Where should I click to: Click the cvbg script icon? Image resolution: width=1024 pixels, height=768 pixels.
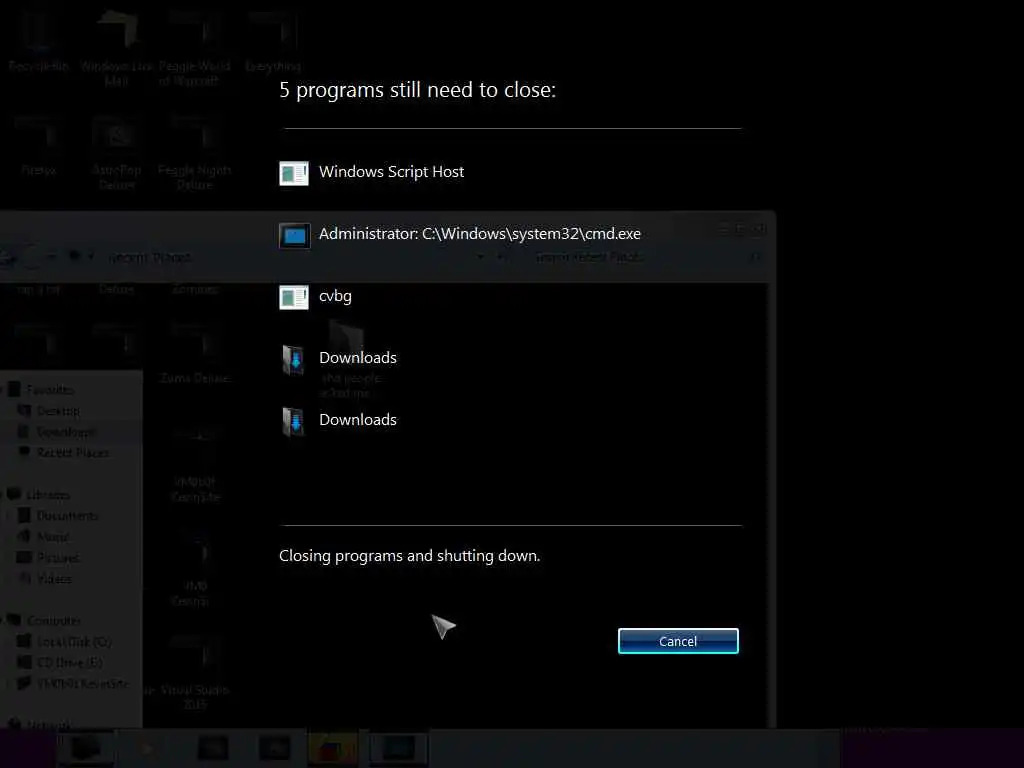click(x=294, y=297)
